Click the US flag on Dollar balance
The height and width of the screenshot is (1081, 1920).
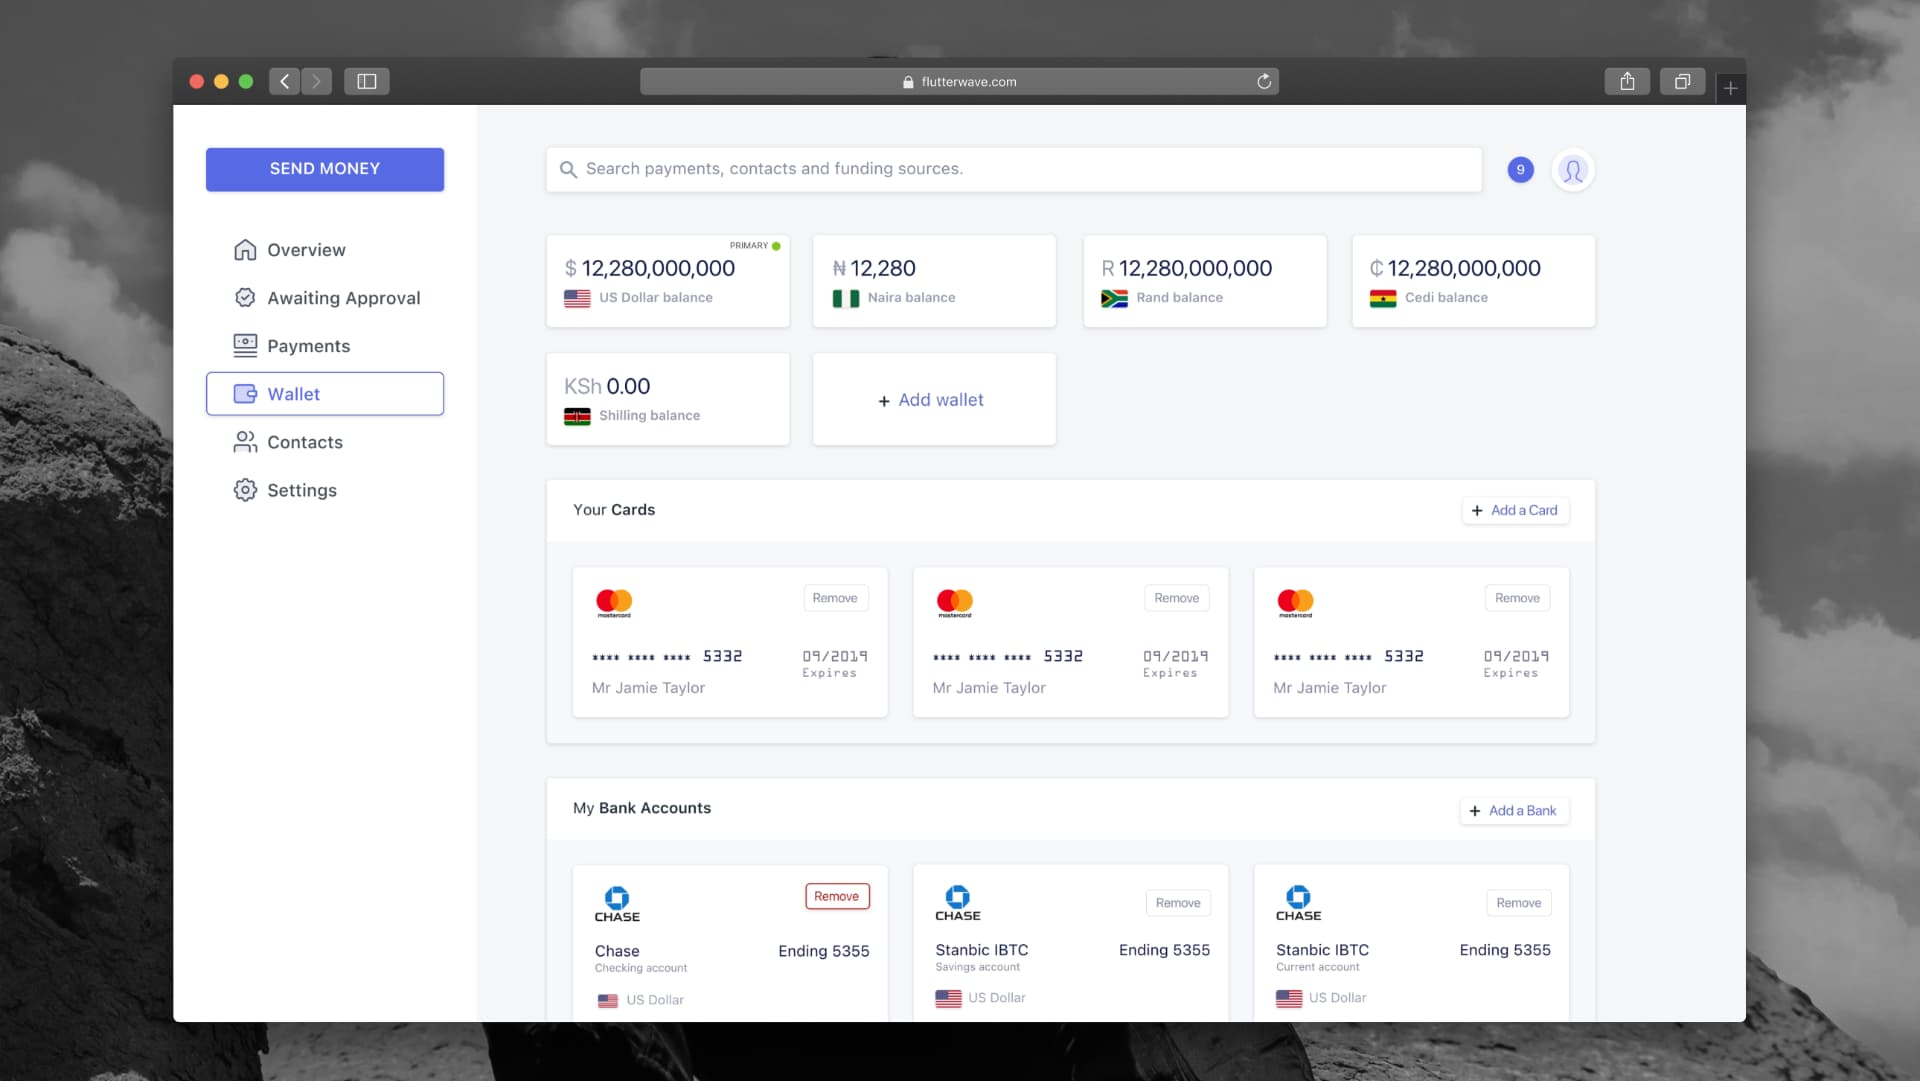pos(577,298)
